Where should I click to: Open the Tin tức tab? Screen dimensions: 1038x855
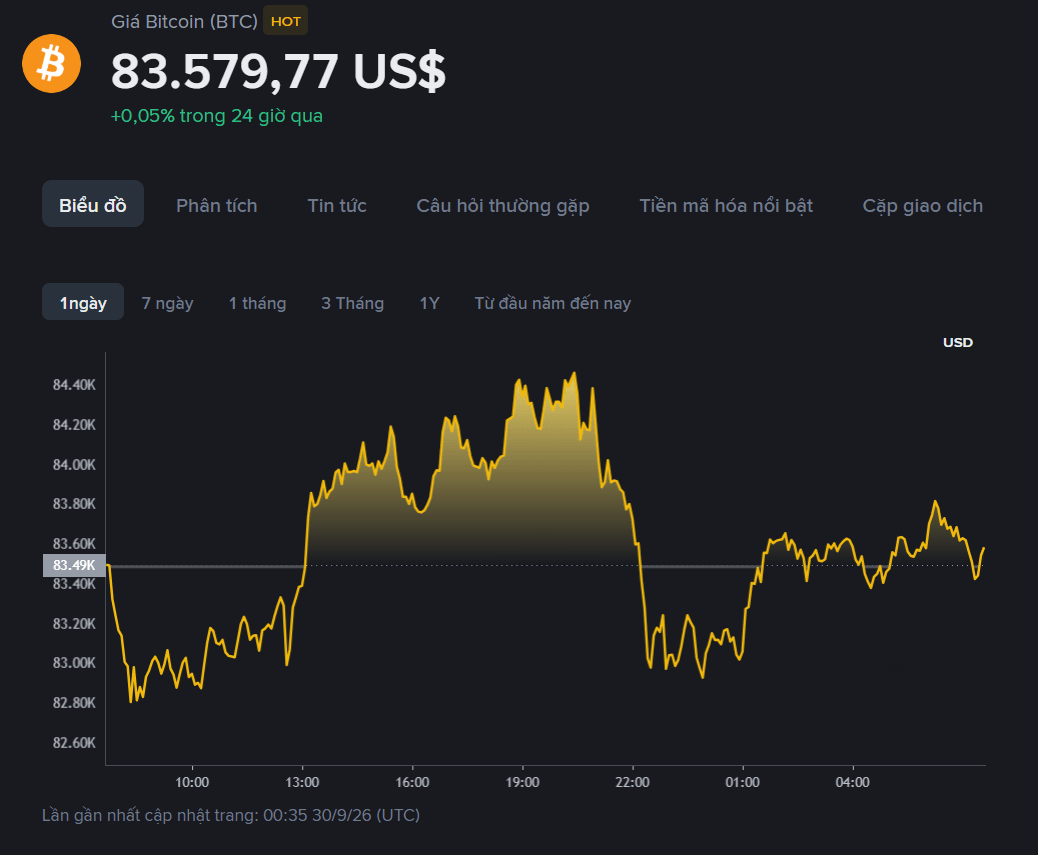337,206
